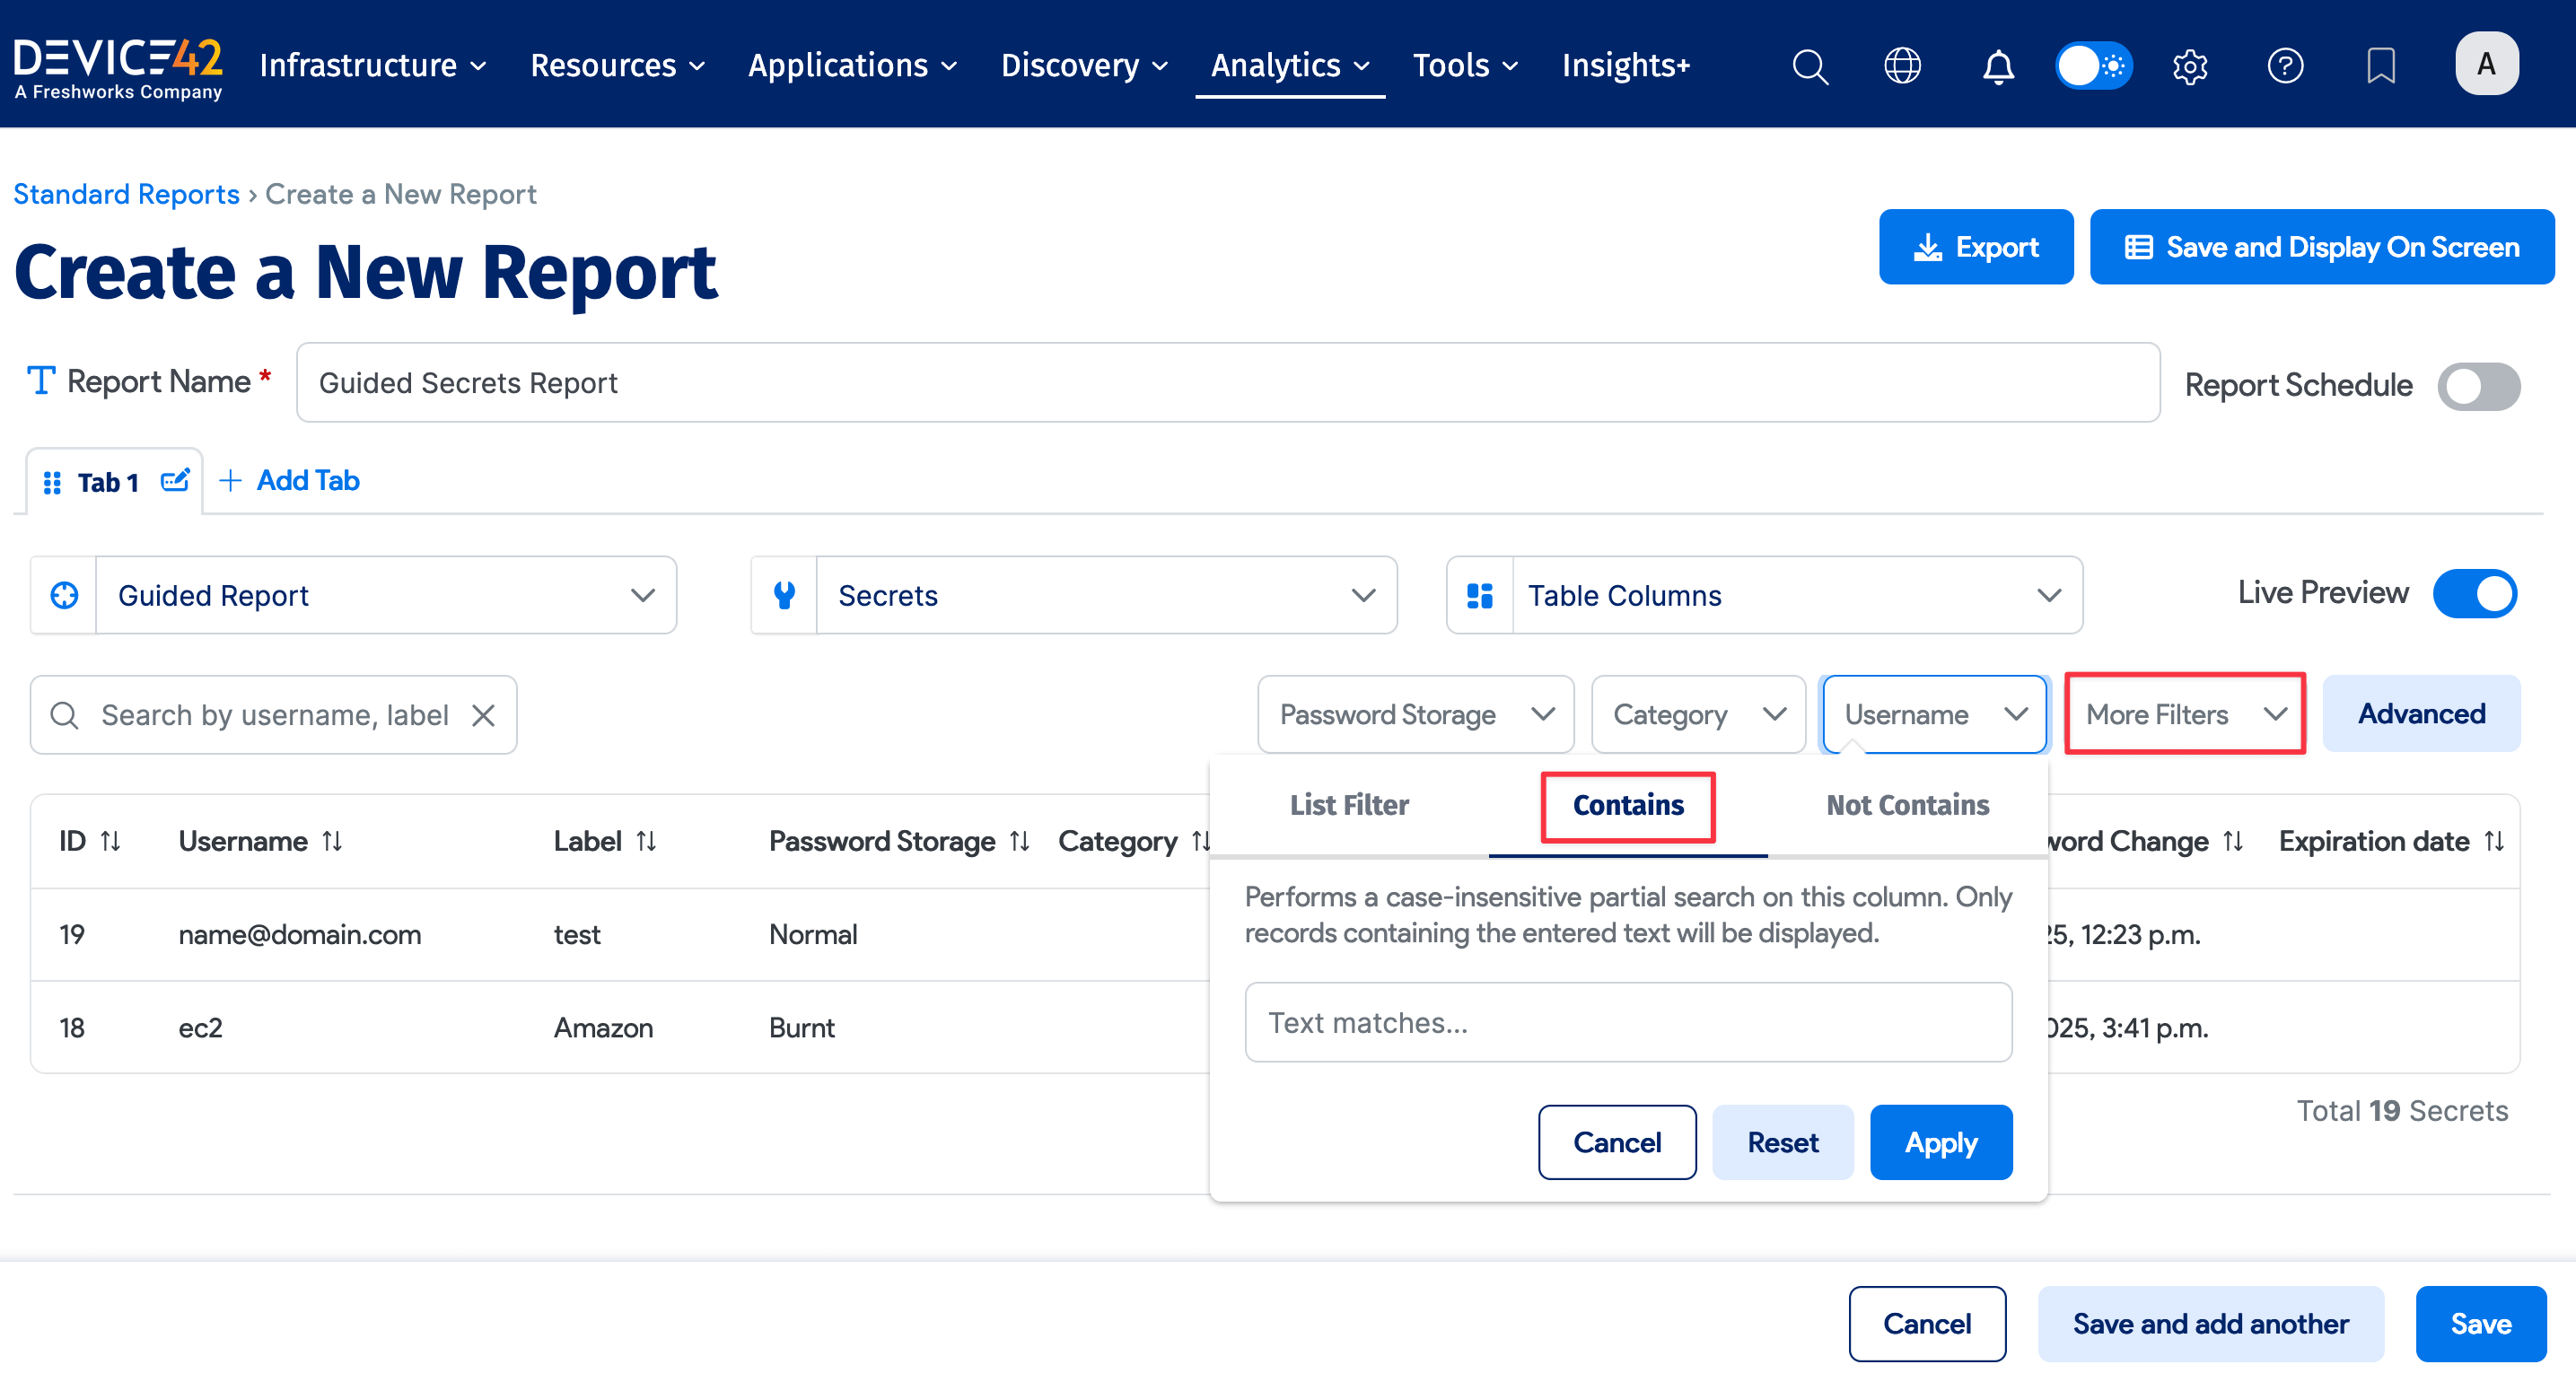
Task: Open the notifications bell
Action: pyautogui.click(x=1998, y=66)
